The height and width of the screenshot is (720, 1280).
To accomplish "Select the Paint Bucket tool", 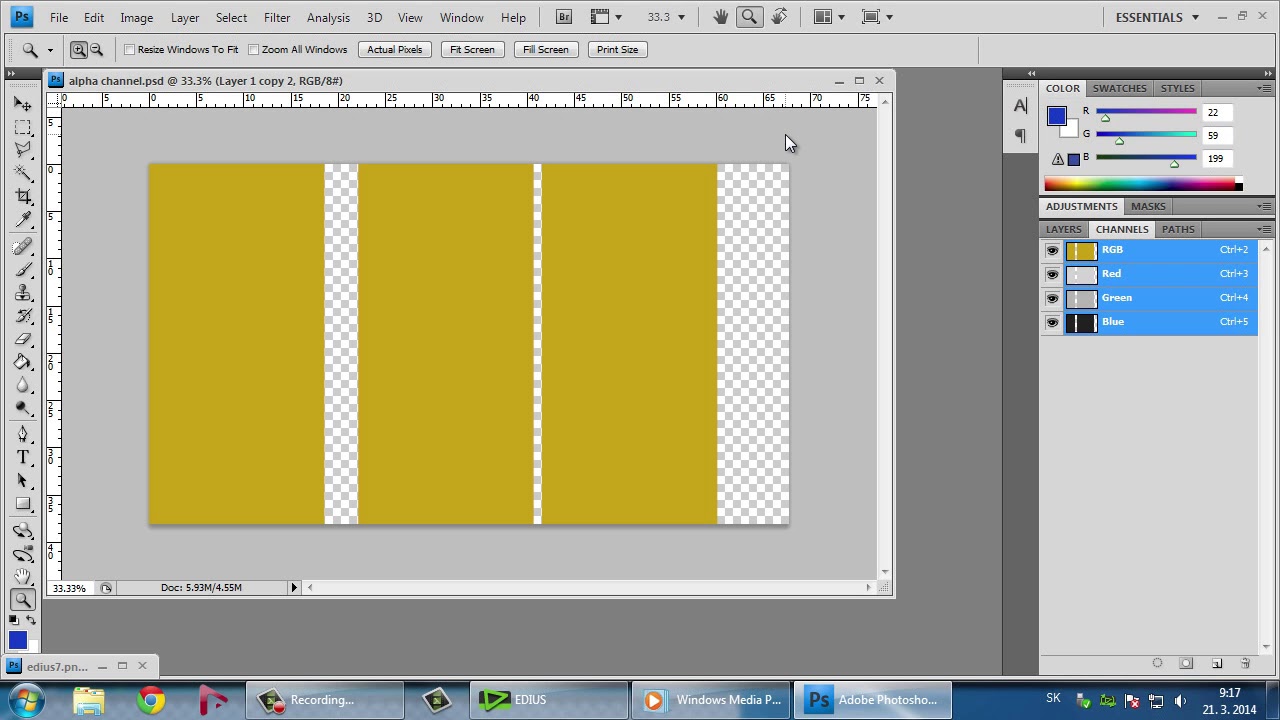I will 23,362.
